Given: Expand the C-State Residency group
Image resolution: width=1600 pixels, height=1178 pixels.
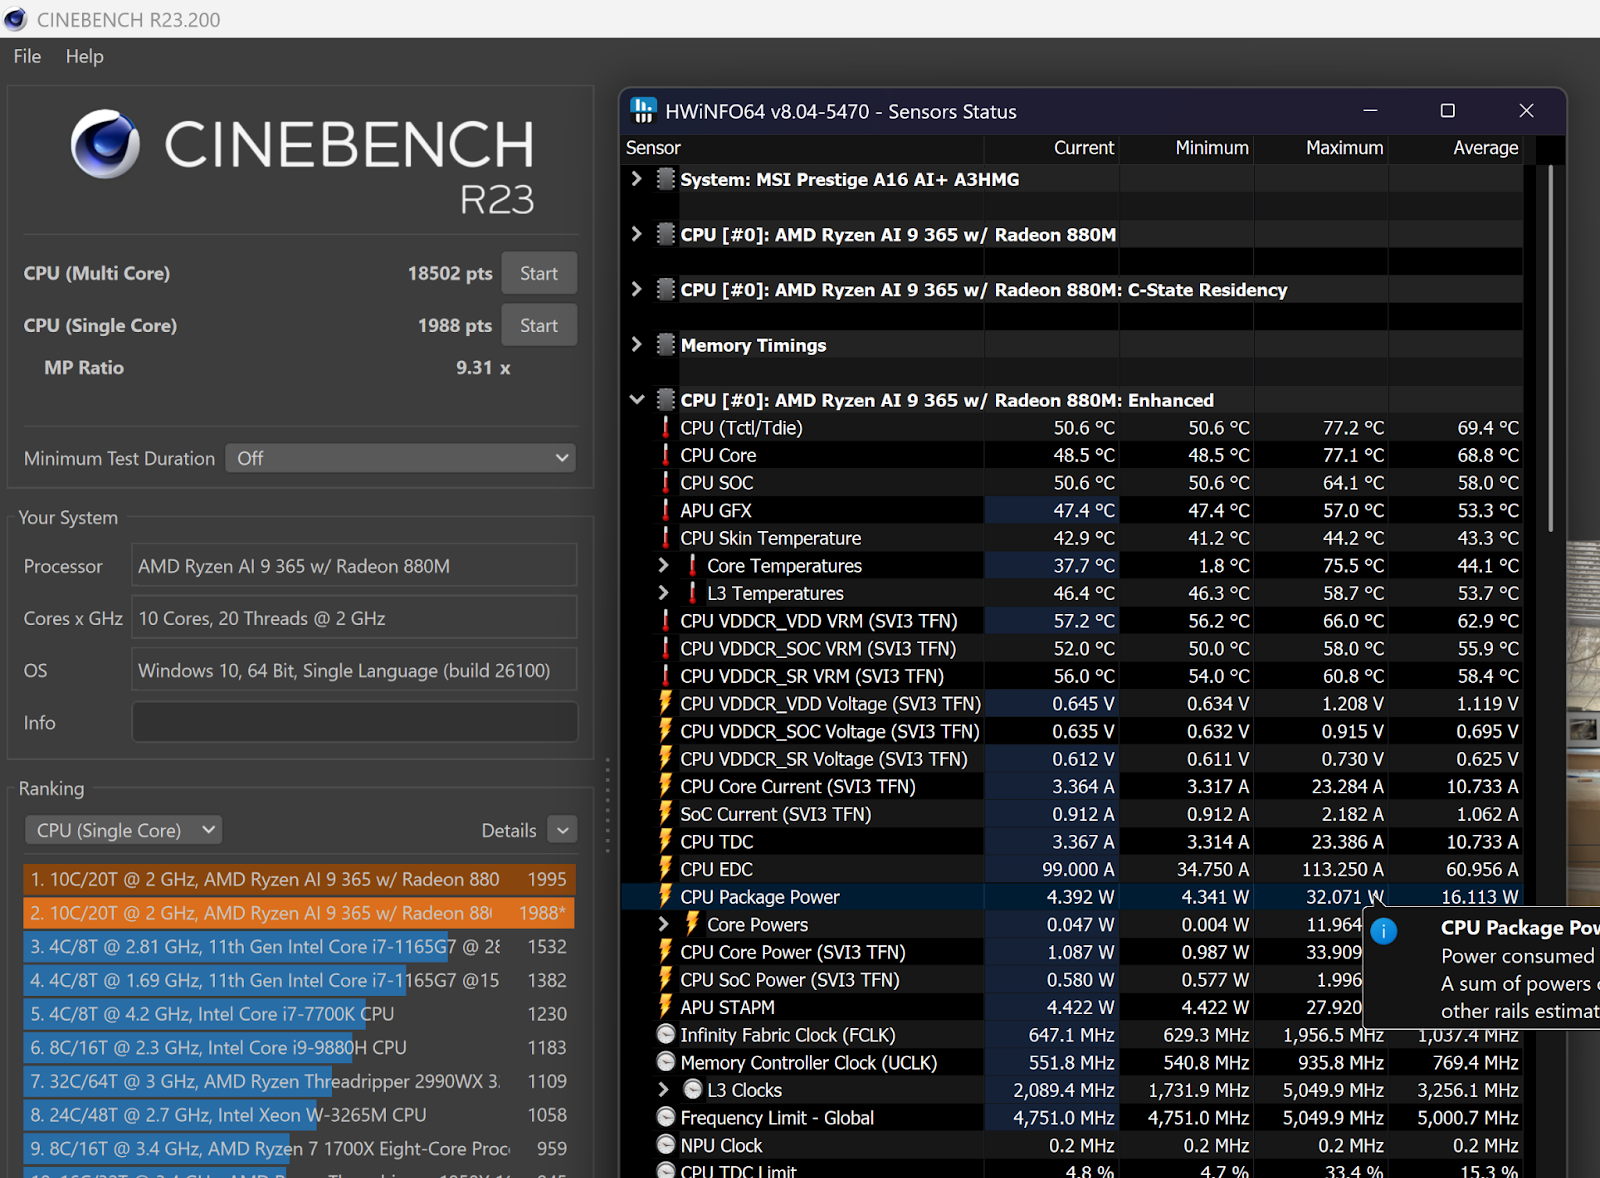Looking at the screenshot, I should click(x=637, y=290).
